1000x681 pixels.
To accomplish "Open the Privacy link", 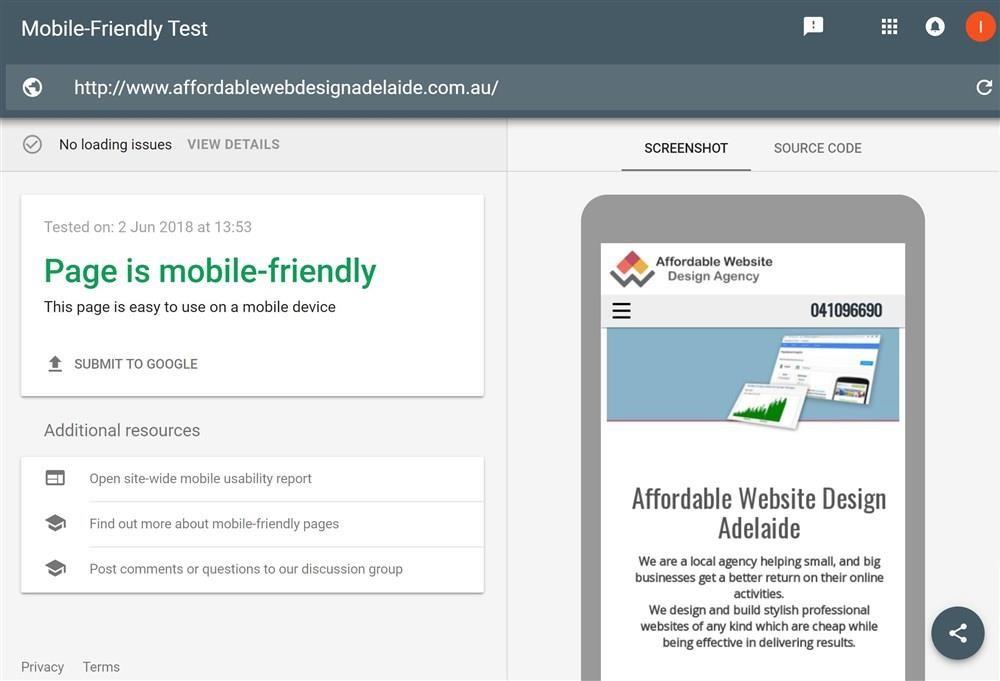I will pyautogui.click(x=43, y=667).
